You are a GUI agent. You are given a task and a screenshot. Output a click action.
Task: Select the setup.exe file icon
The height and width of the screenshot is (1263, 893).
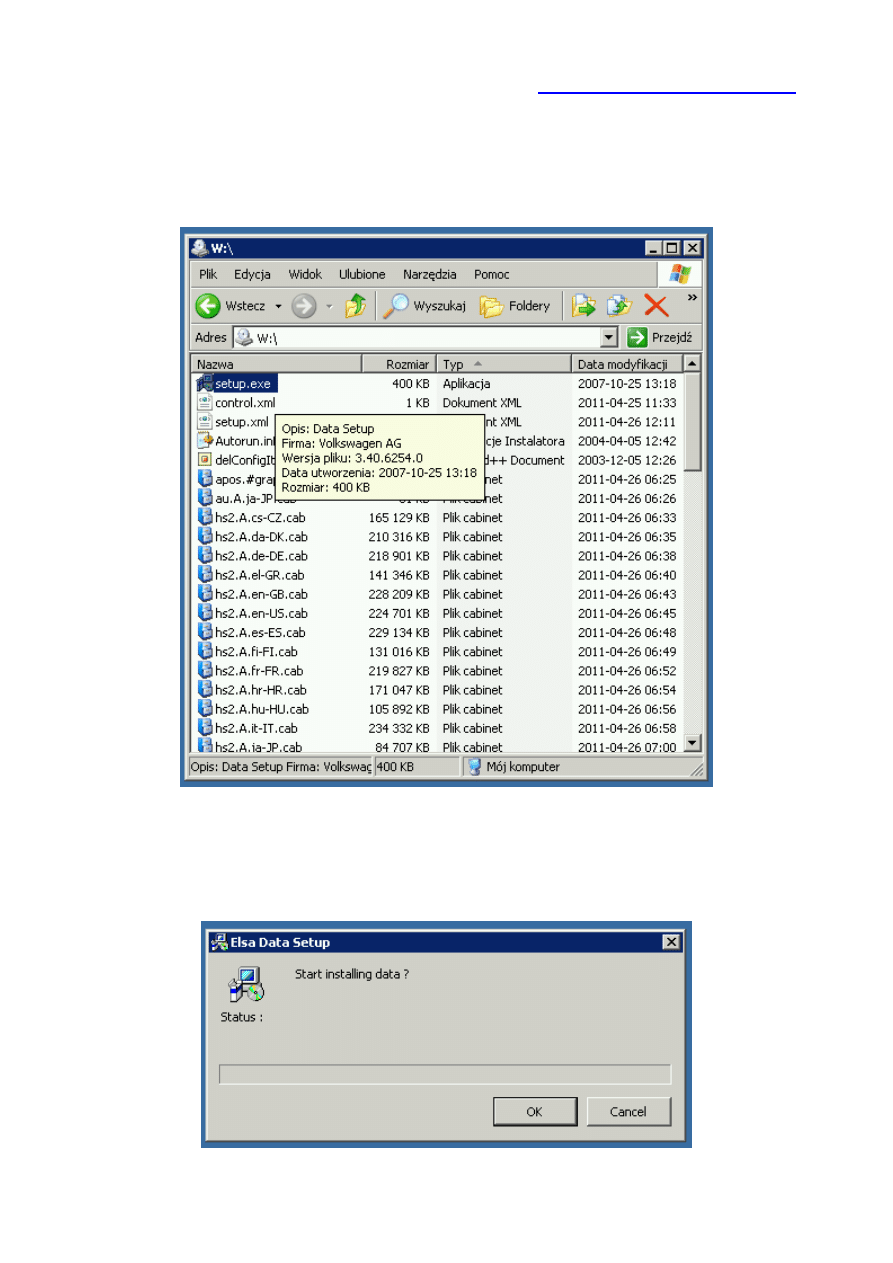click(x=205, y=383)
